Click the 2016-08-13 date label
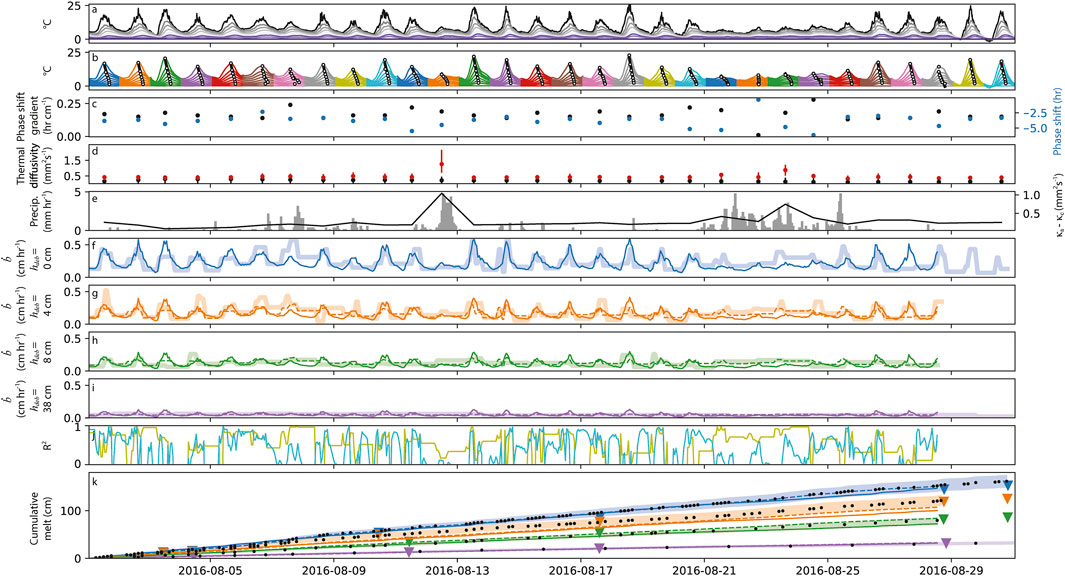1065x576 pixels. 458,570
